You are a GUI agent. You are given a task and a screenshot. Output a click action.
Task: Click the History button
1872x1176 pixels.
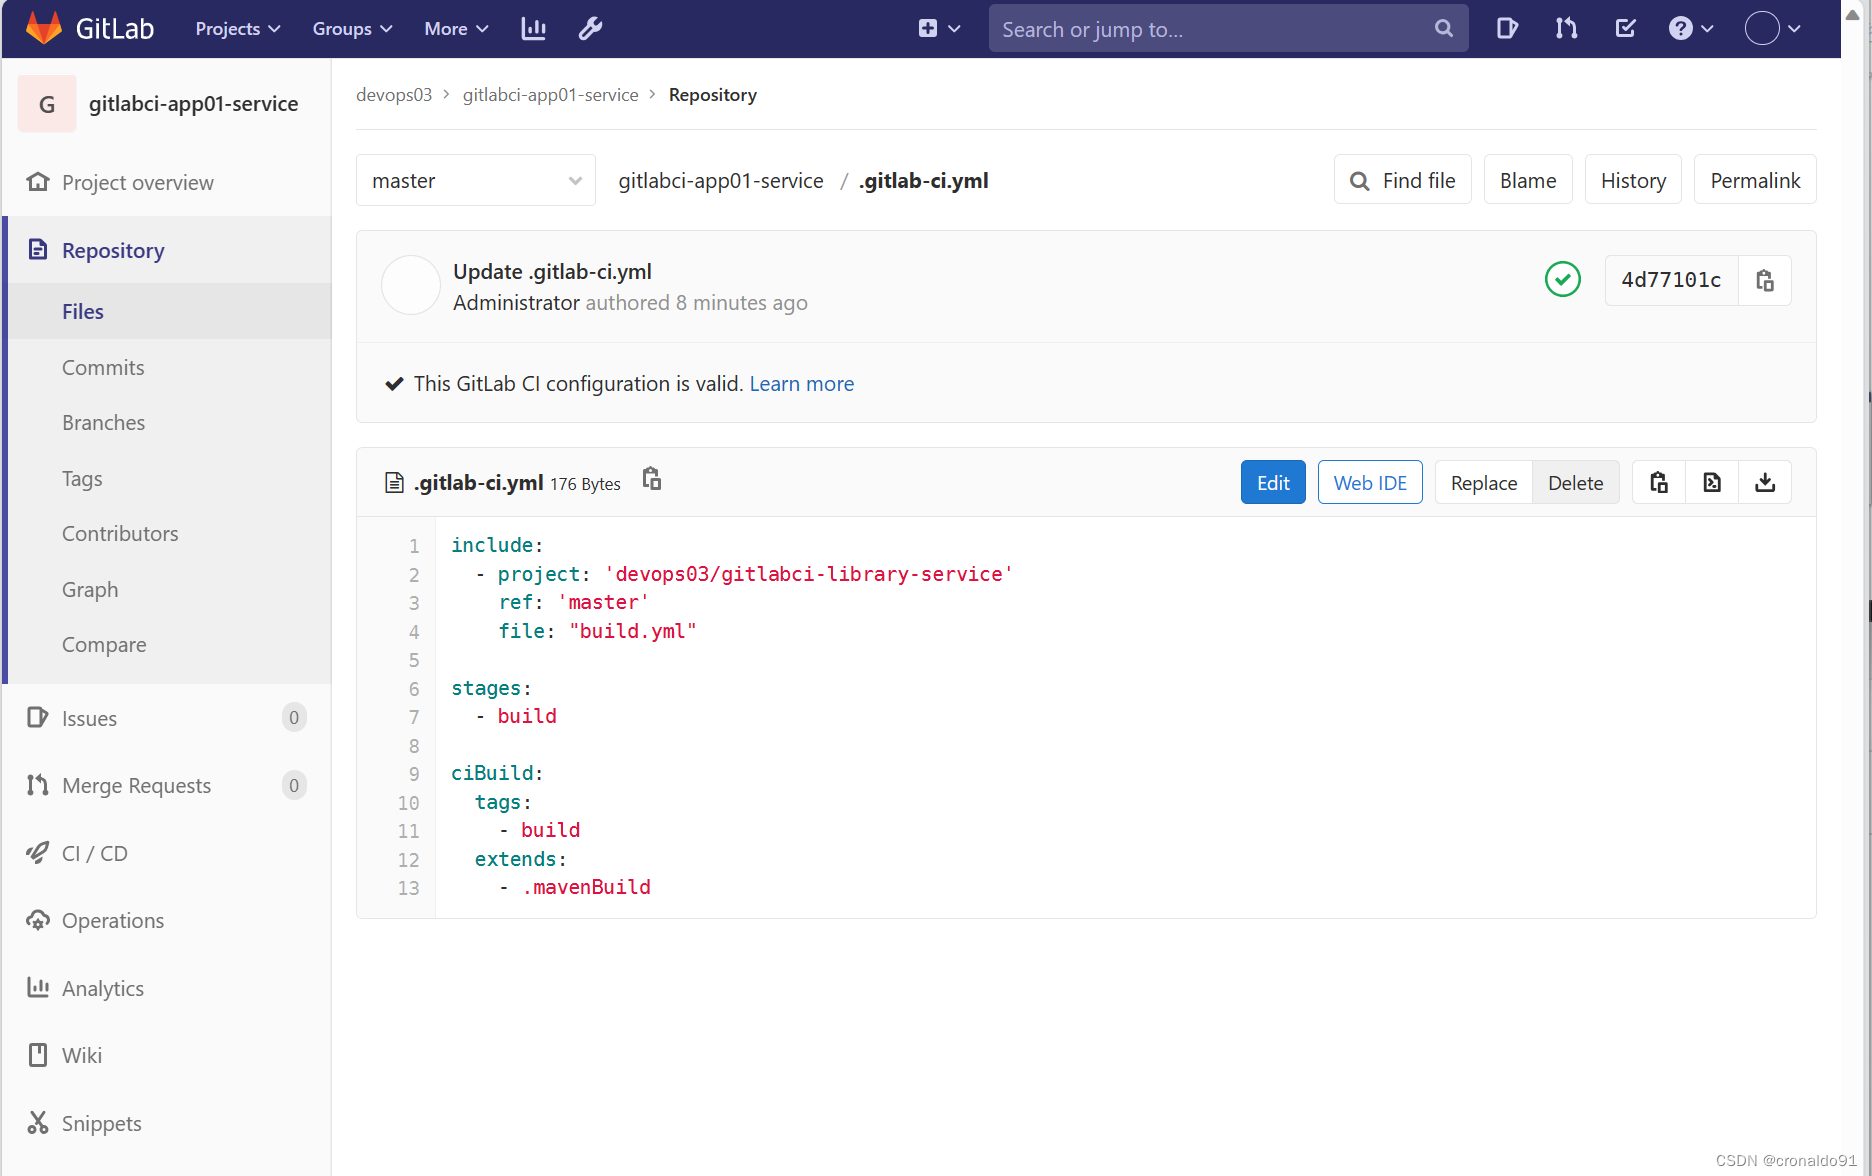click(x=1633, y=180)
